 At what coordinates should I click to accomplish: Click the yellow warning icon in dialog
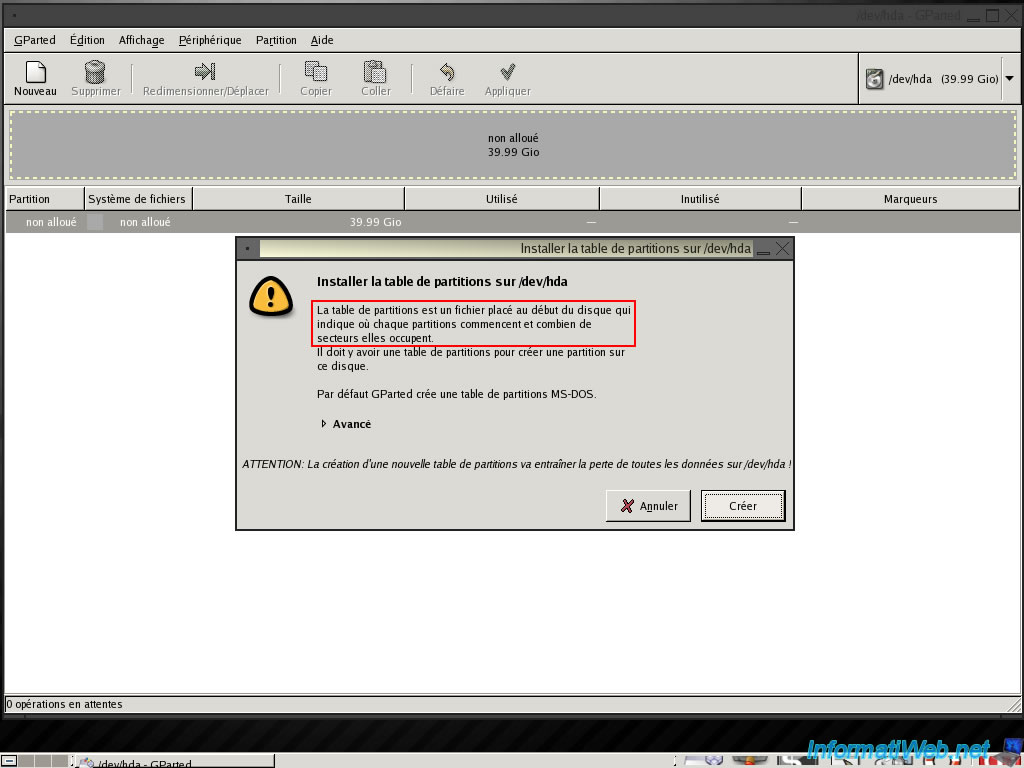coord(271,297)
